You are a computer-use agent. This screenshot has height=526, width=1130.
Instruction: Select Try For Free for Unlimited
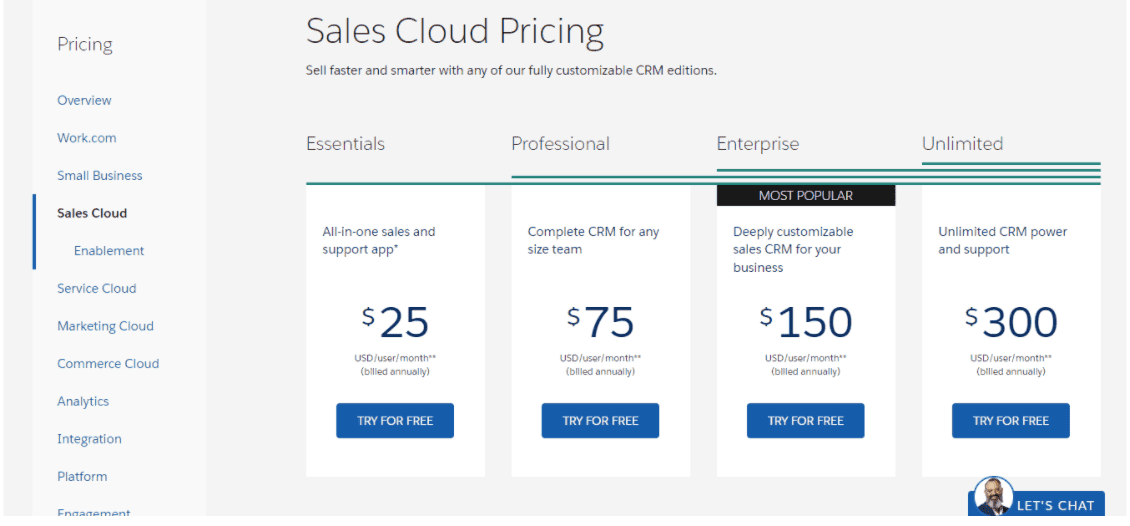(1011, 421)
